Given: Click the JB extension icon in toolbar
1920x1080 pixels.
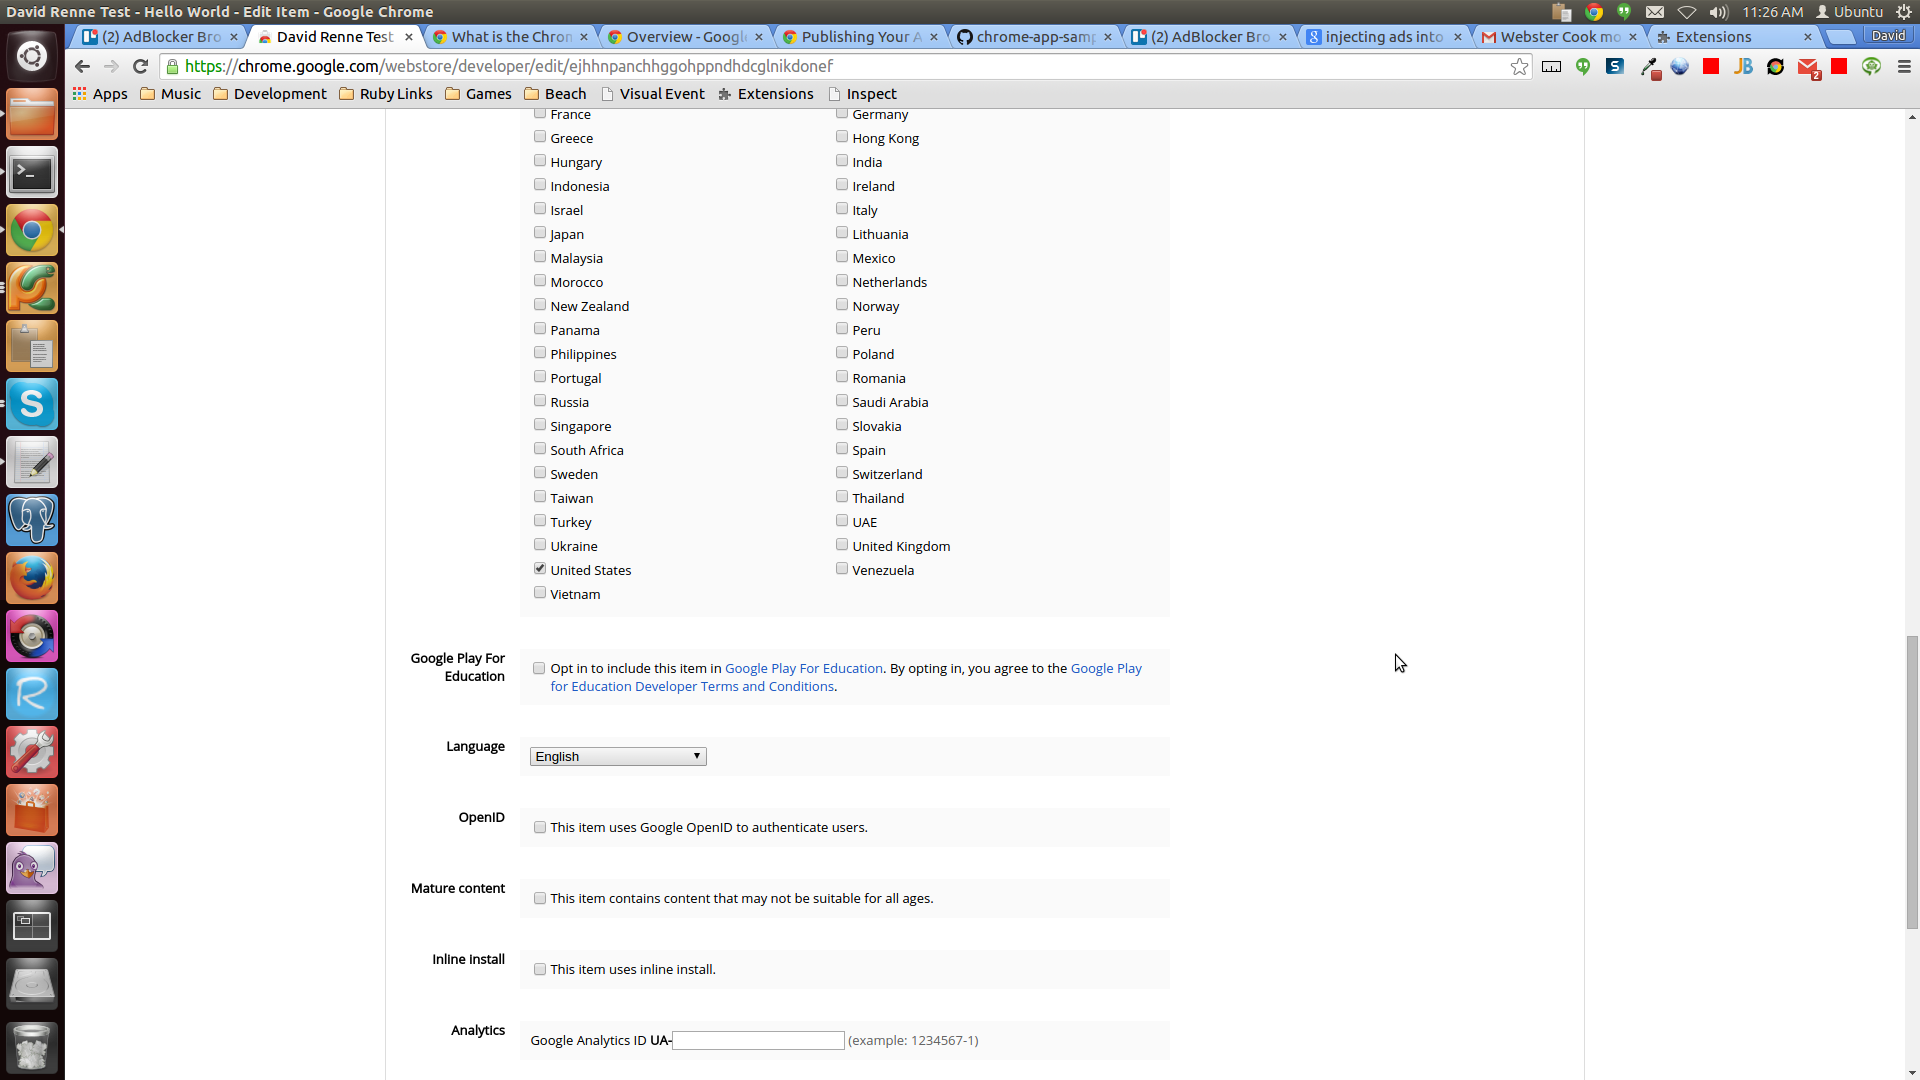Looking at the screenshot, I should coord(1743,66).
